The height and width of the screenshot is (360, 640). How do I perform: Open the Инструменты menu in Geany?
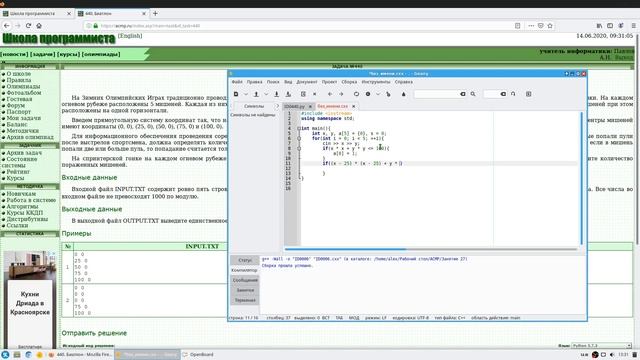(376, 82)
